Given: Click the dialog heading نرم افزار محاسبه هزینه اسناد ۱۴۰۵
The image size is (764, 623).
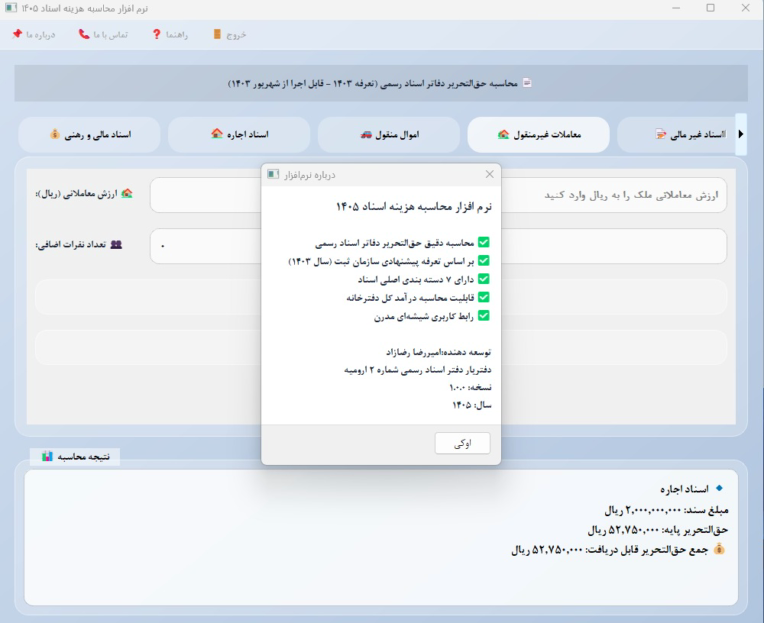Looking at the screenshot, I should tap(414, 207).
